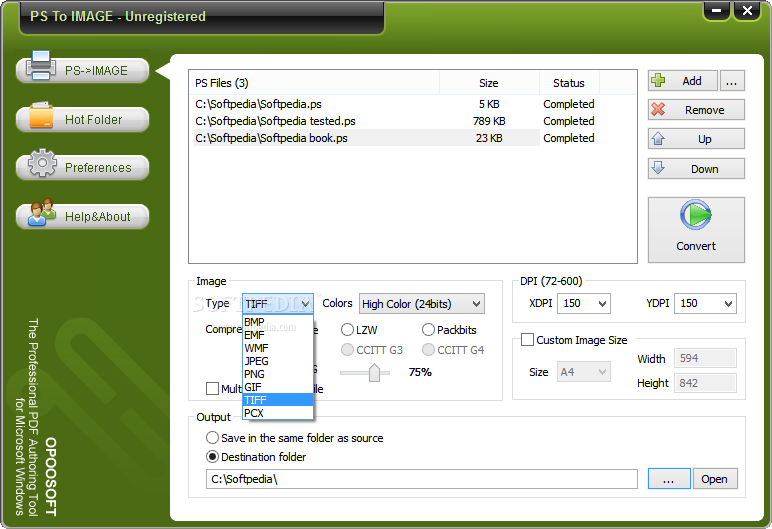Open the paper Size A4 dropdown
Viewport: 772px width, 529px height.
[x=583, y=372]
